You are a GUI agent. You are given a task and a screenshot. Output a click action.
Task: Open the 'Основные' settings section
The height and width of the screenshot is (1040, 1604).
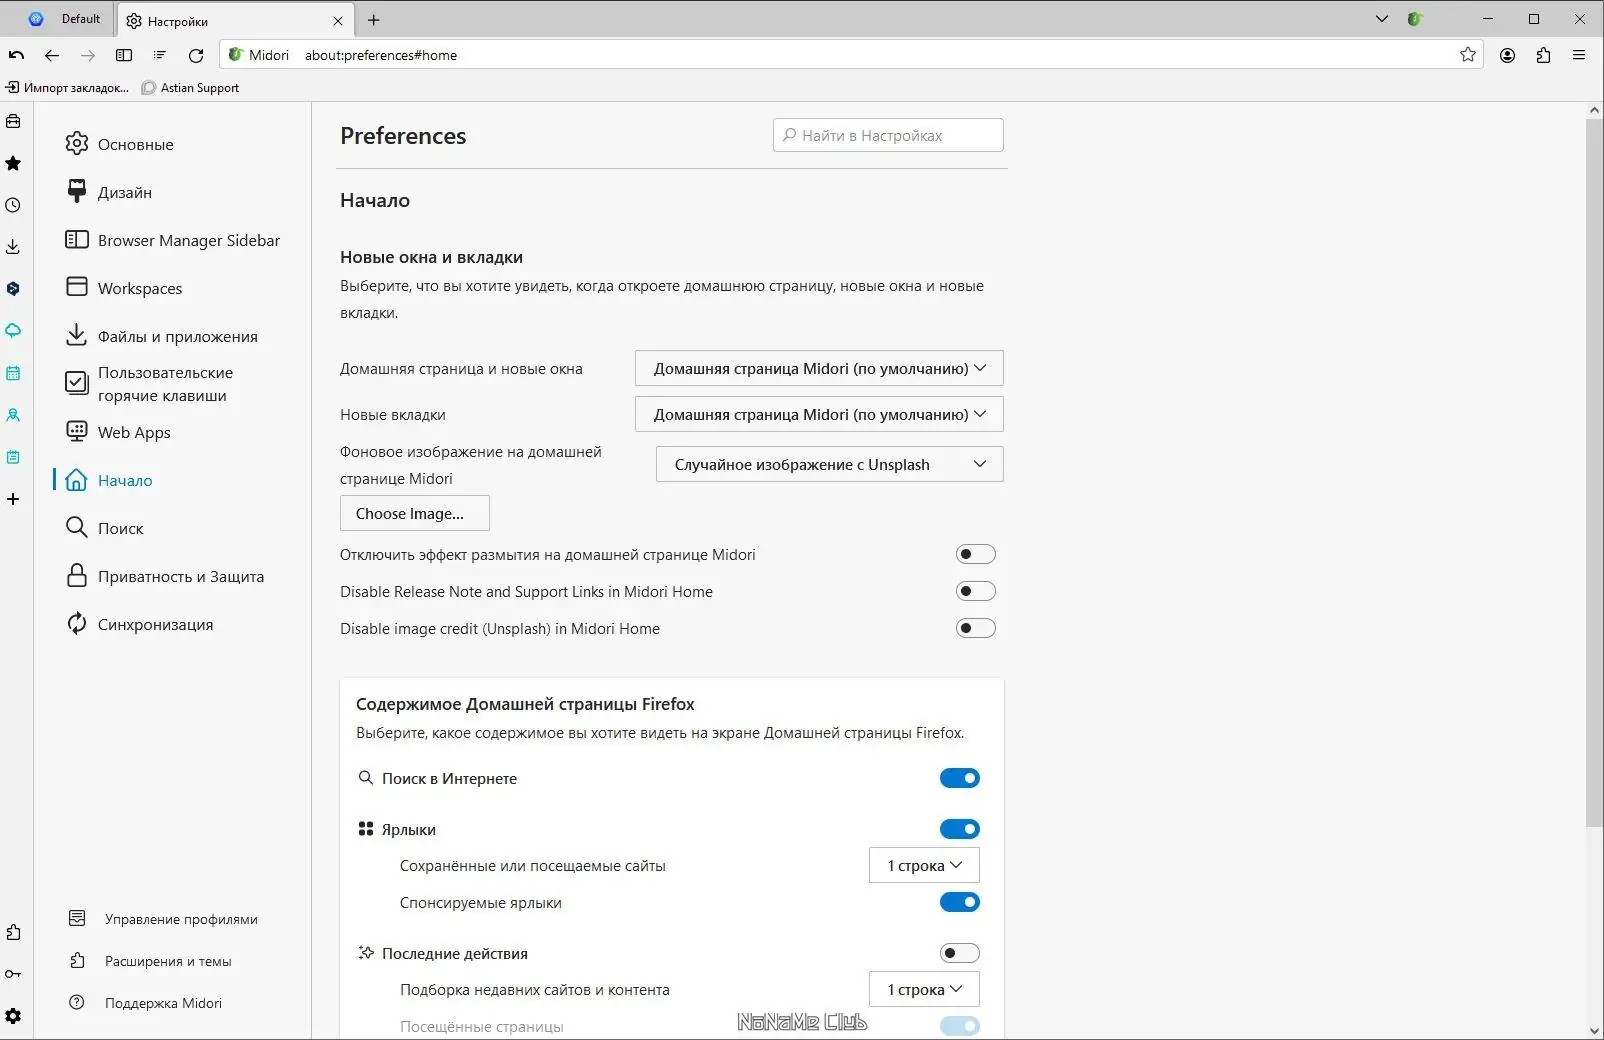(x=173, y=144)
